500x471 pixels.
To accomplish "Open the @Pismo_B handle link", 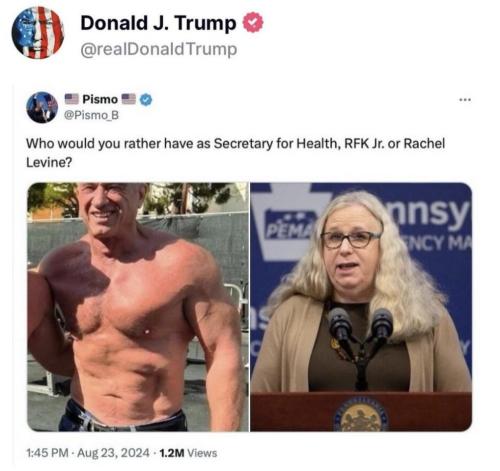I will pos(91,115).
